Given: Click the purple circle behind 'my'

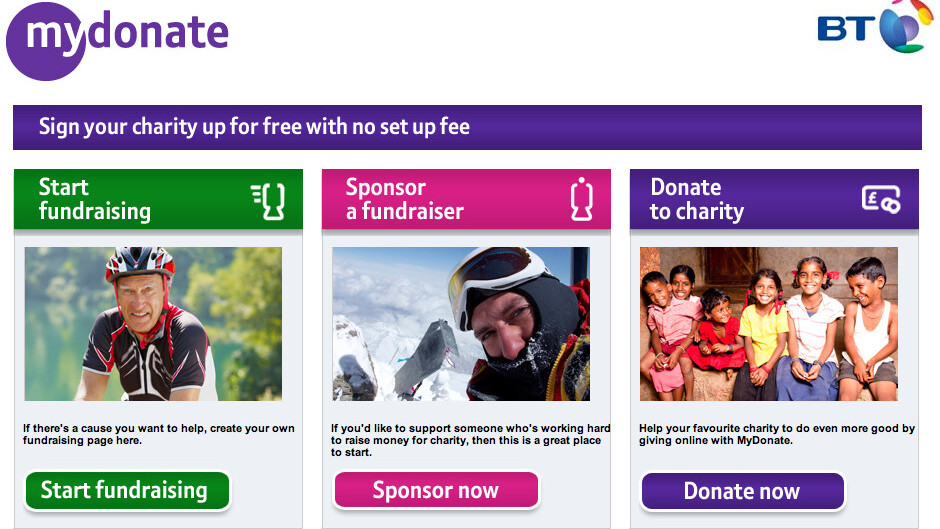Looking at the screenshot, I should 46,41.
